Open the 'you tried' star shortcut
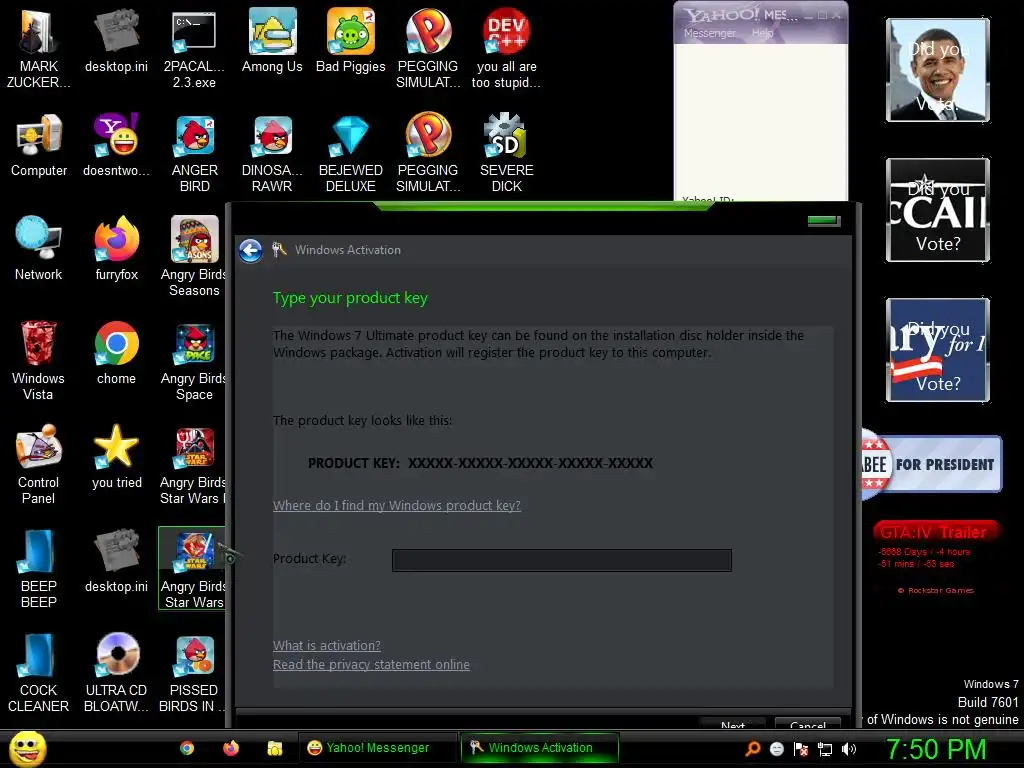The image size is (1024, 768). click(116, 456)
